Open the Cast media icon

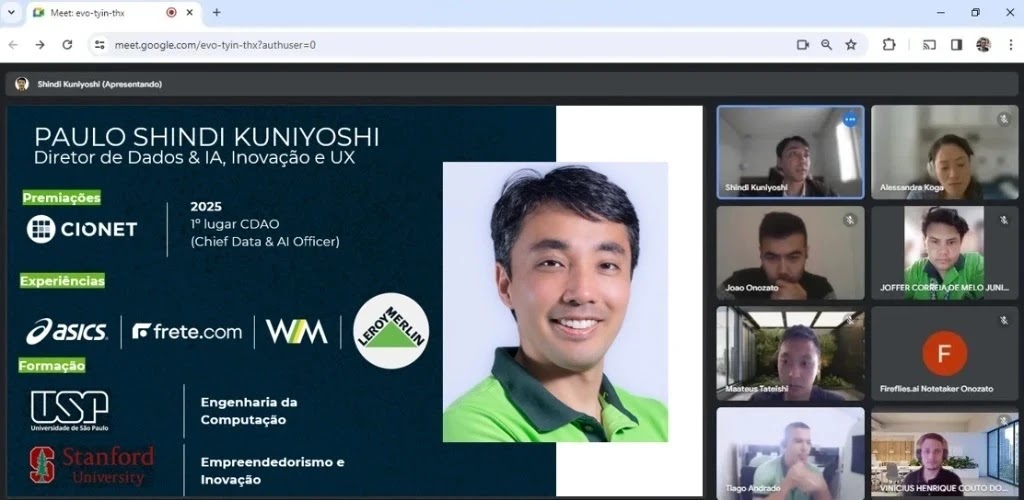(x=929, y=45)
